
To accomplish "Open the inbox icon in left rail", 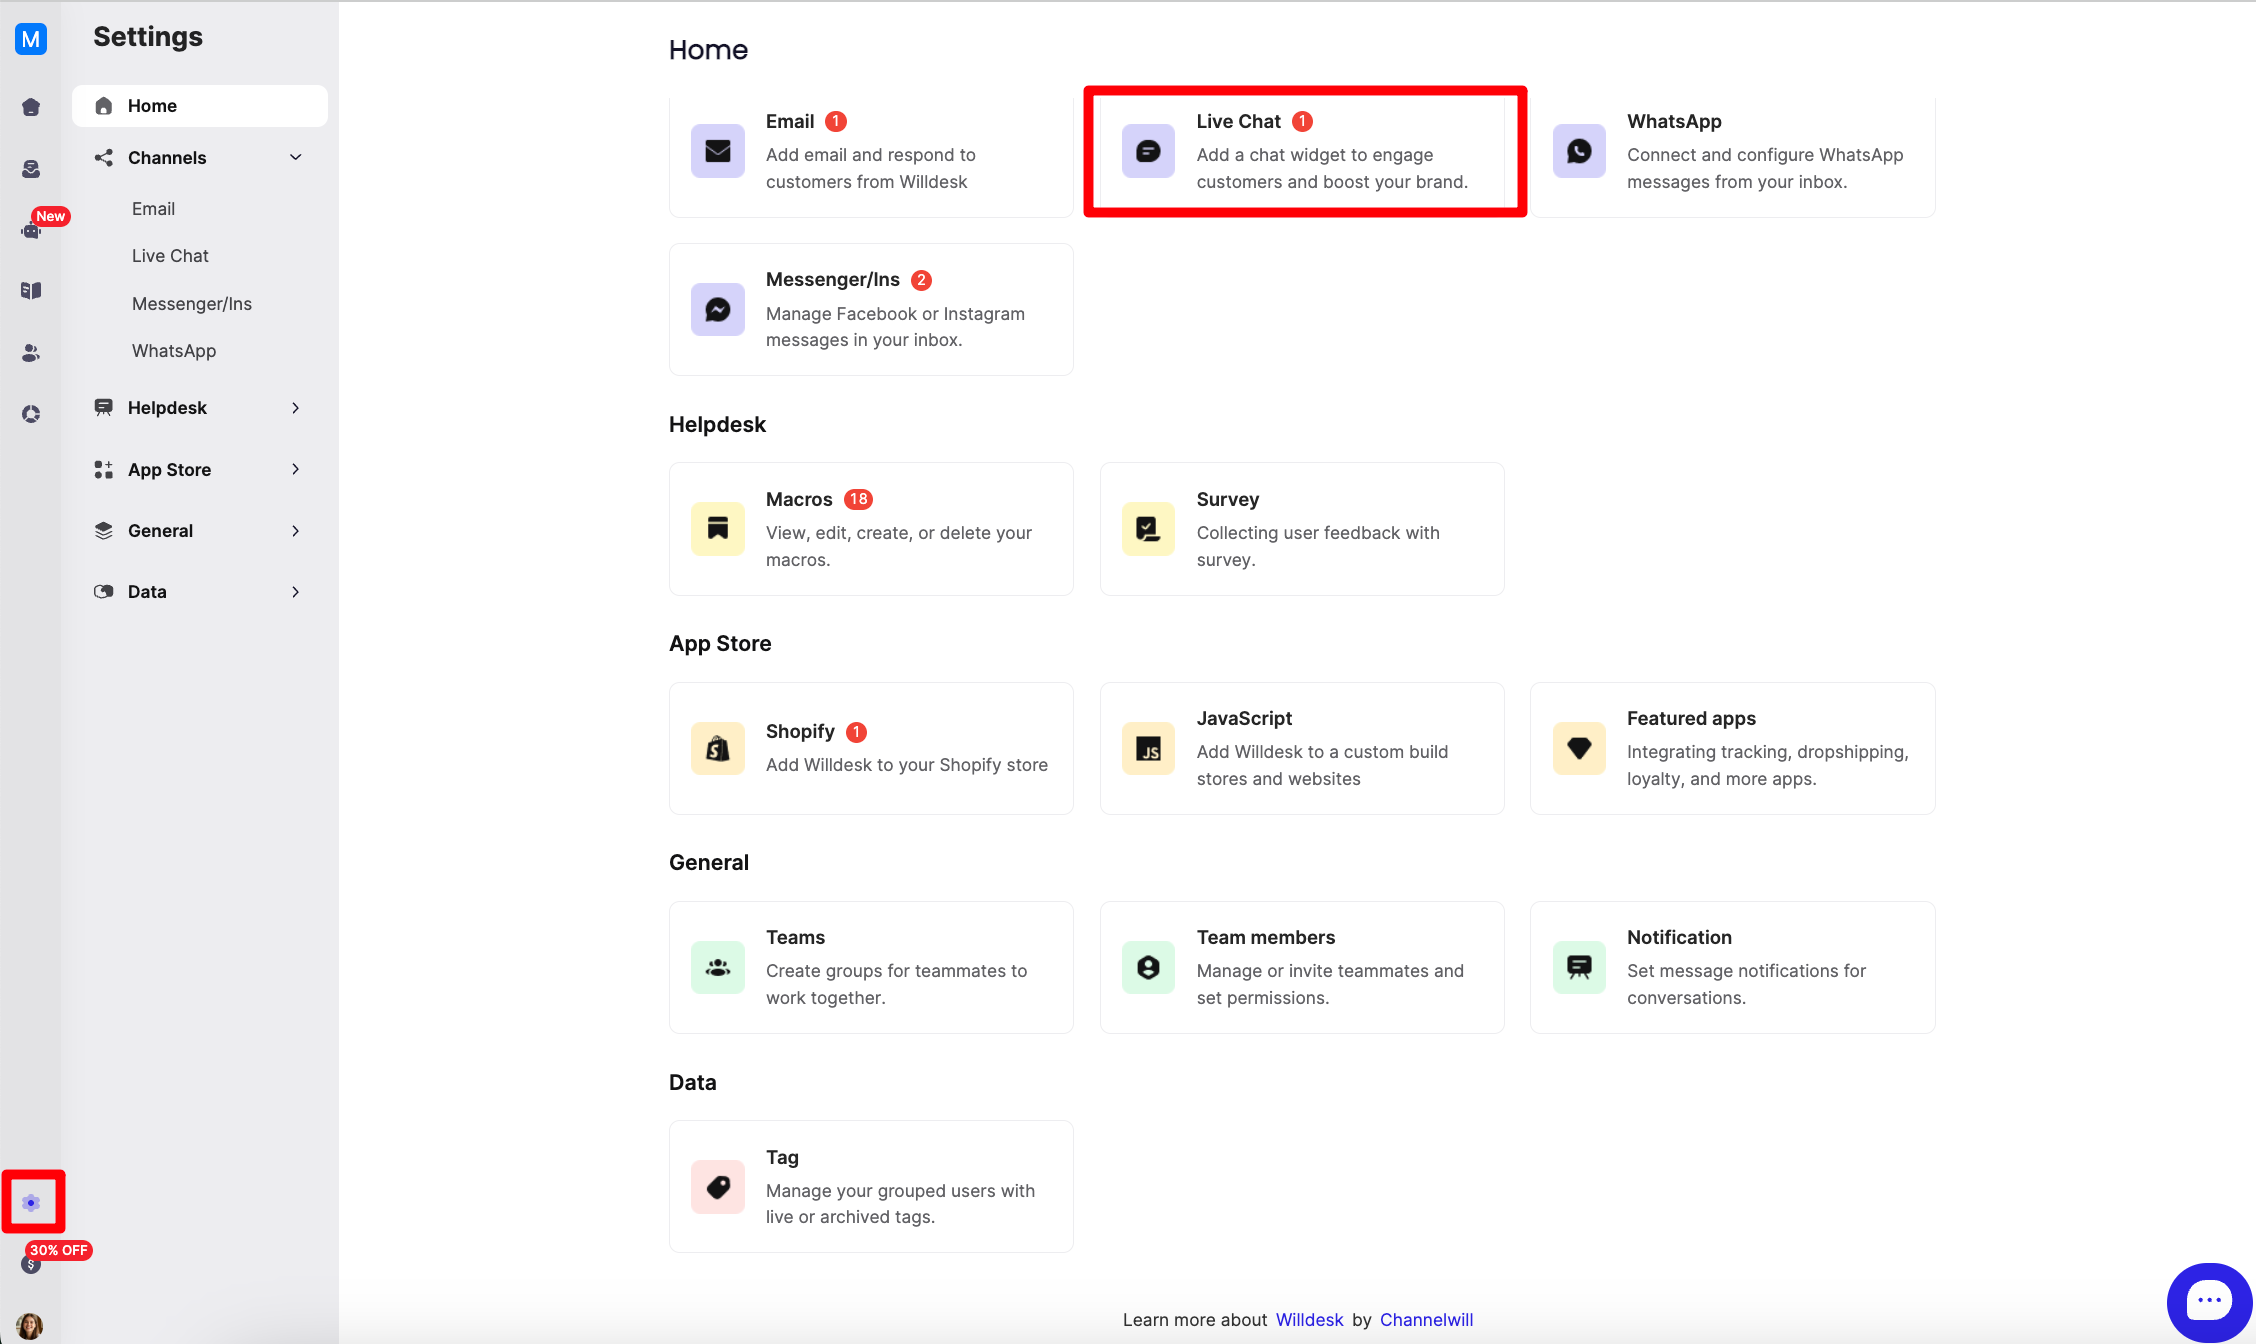I will coord(31,169).
